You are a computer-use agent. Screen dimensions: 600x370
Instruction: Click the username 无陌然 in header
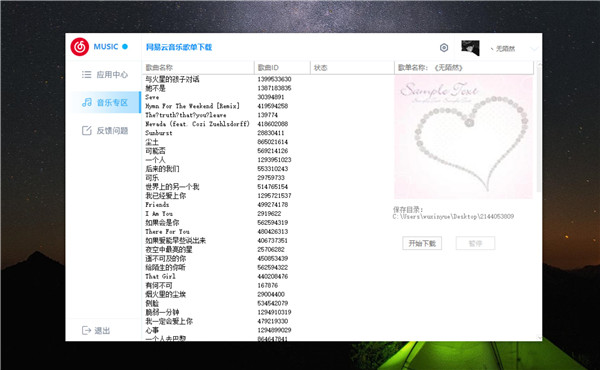pos(505,49)
